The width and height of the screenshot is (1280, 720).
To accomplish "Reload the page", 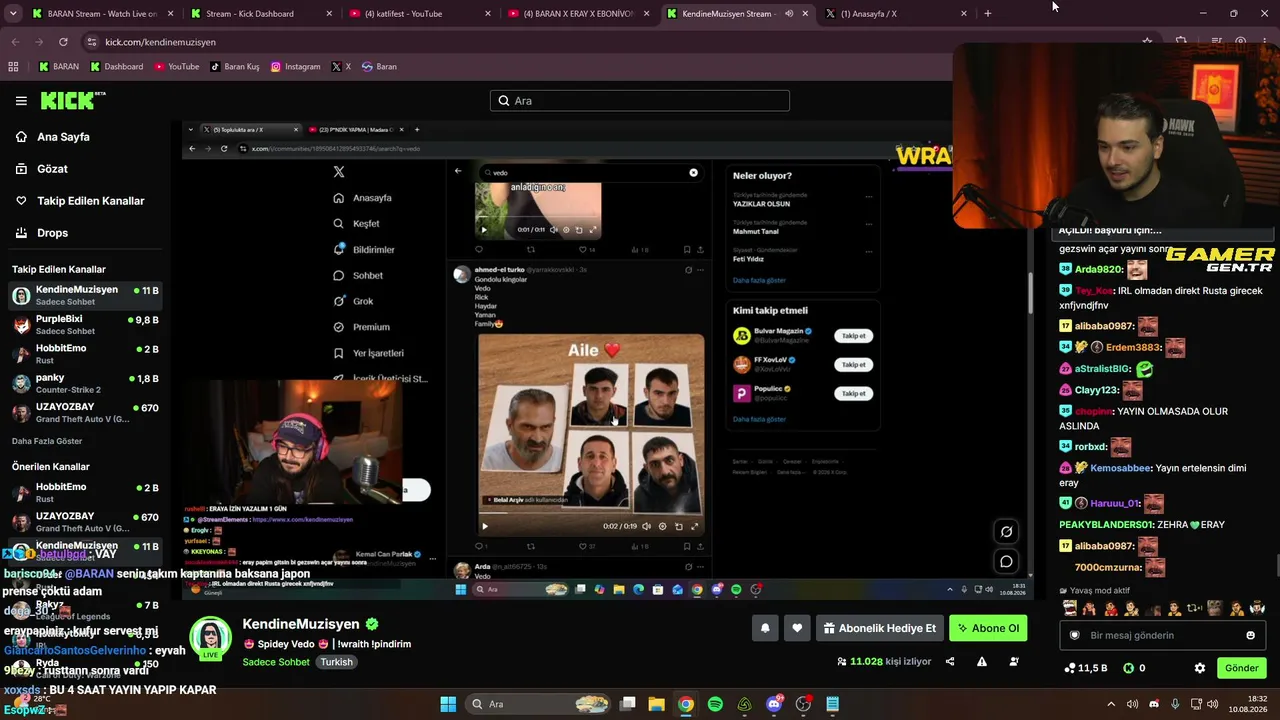I will pyautogui.click(x=63, y=42).
